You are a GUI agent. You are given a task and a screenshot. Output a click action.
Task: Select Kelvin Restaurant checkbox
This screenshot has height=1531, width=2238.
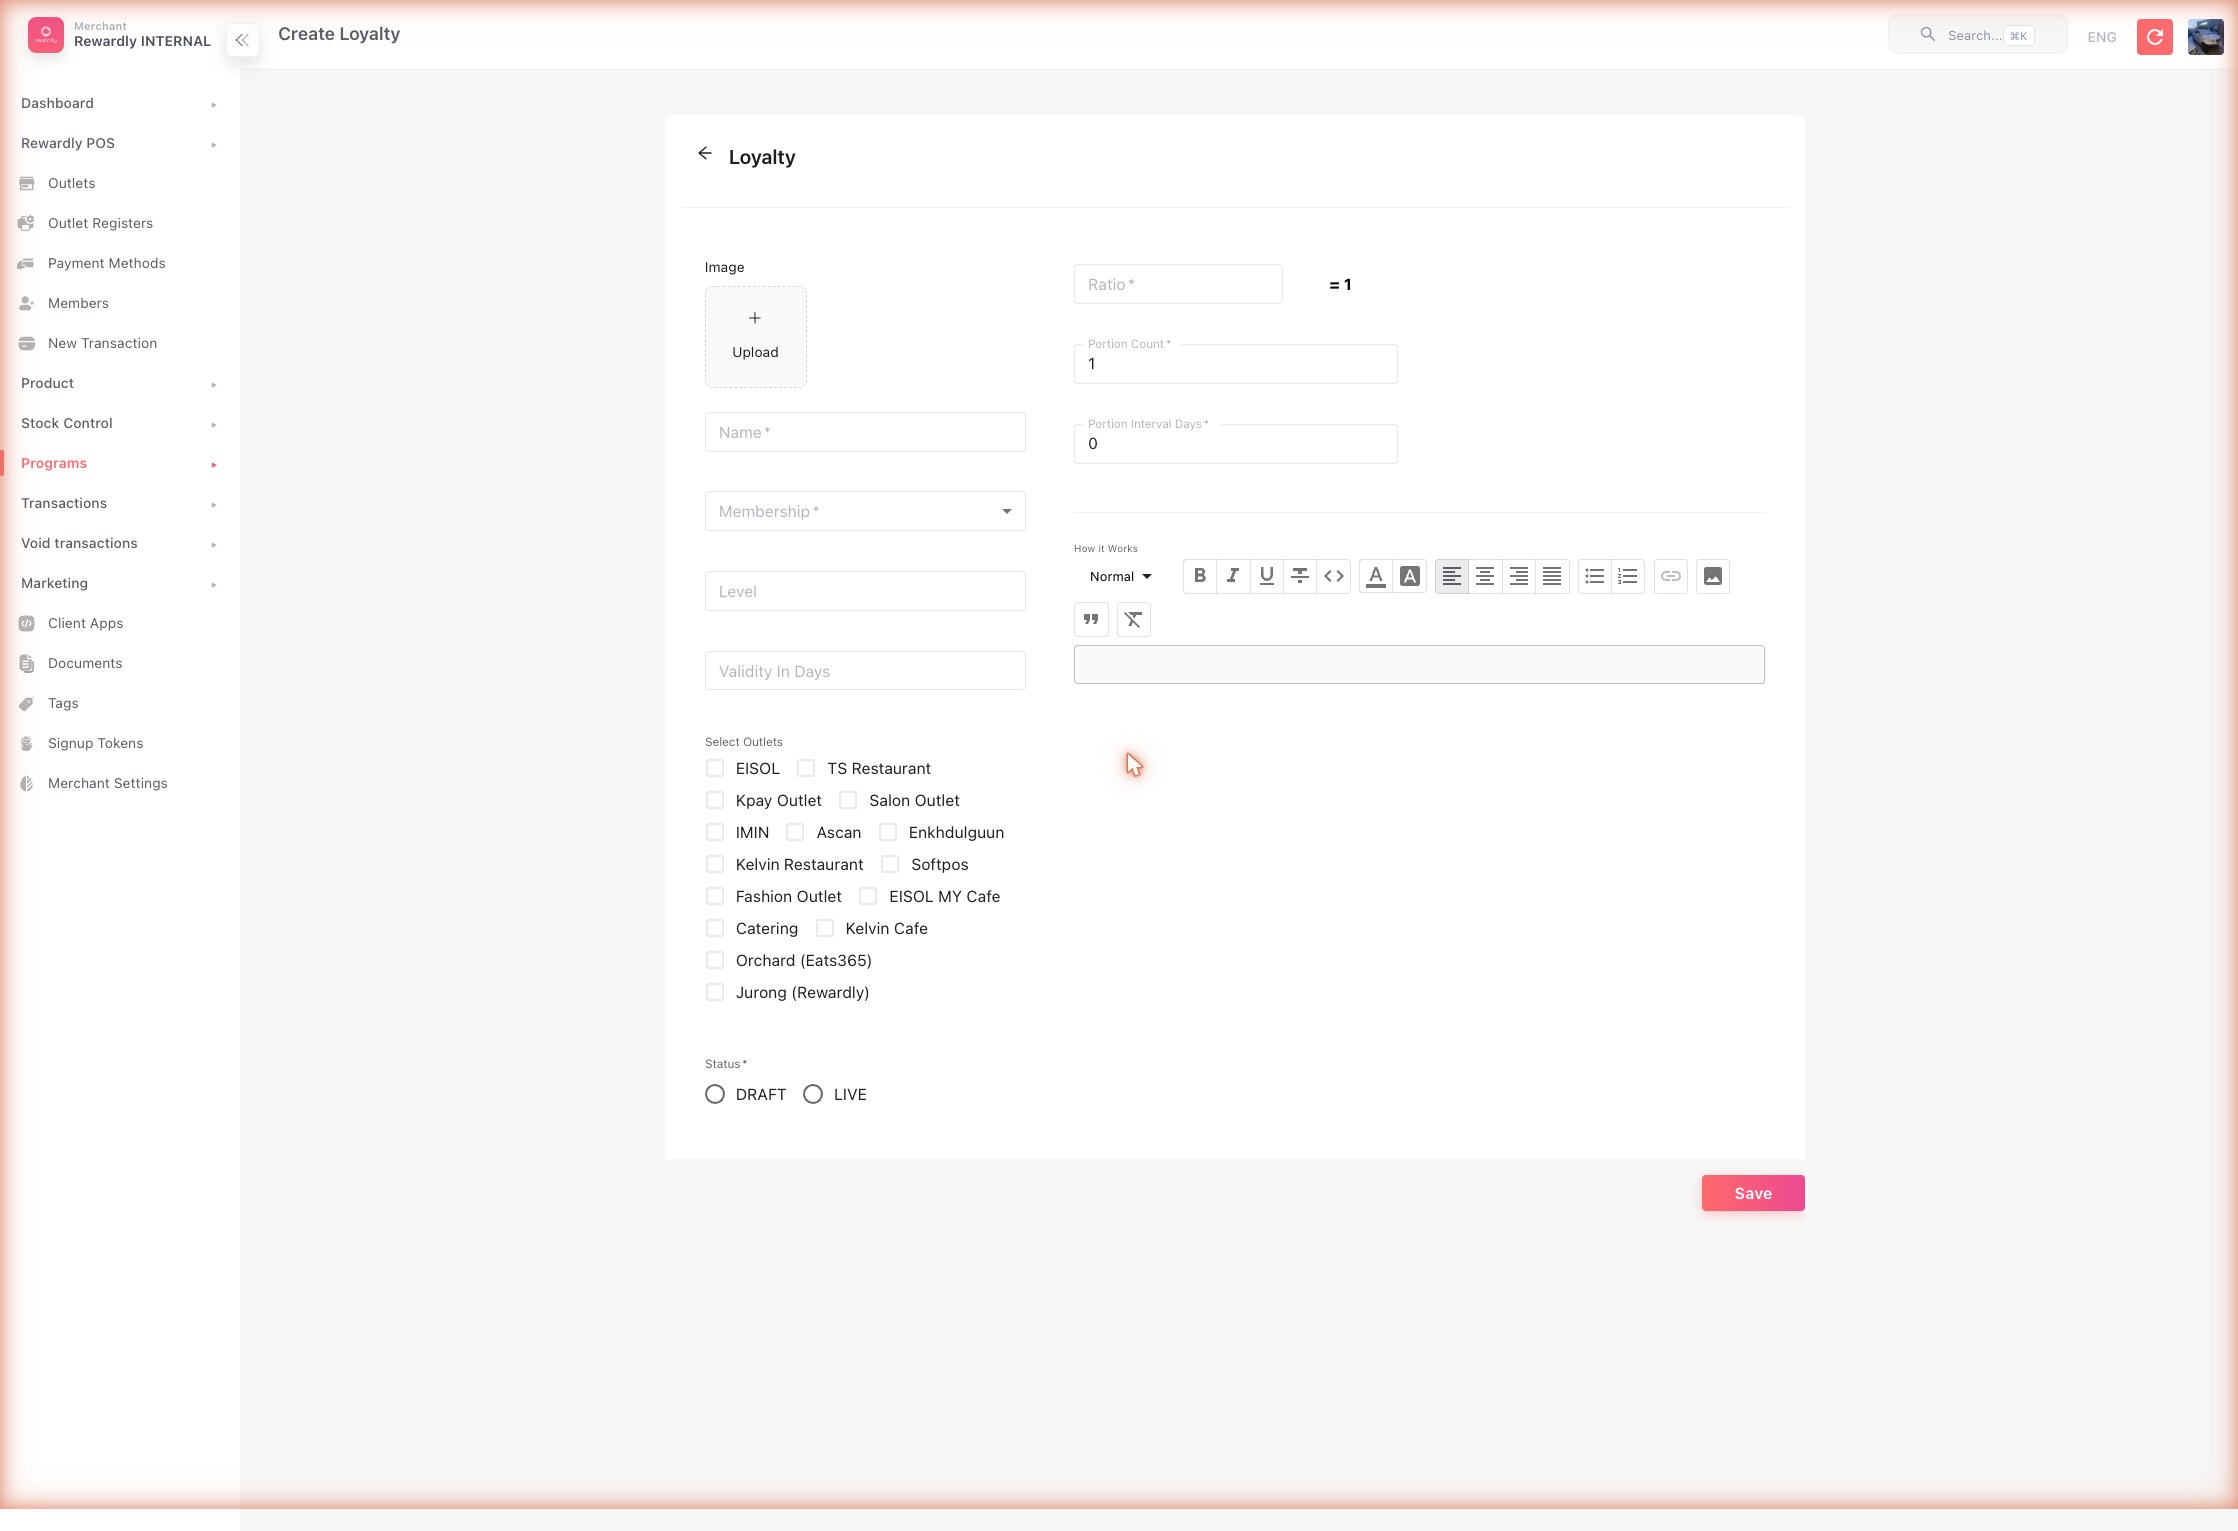point(715,864)
